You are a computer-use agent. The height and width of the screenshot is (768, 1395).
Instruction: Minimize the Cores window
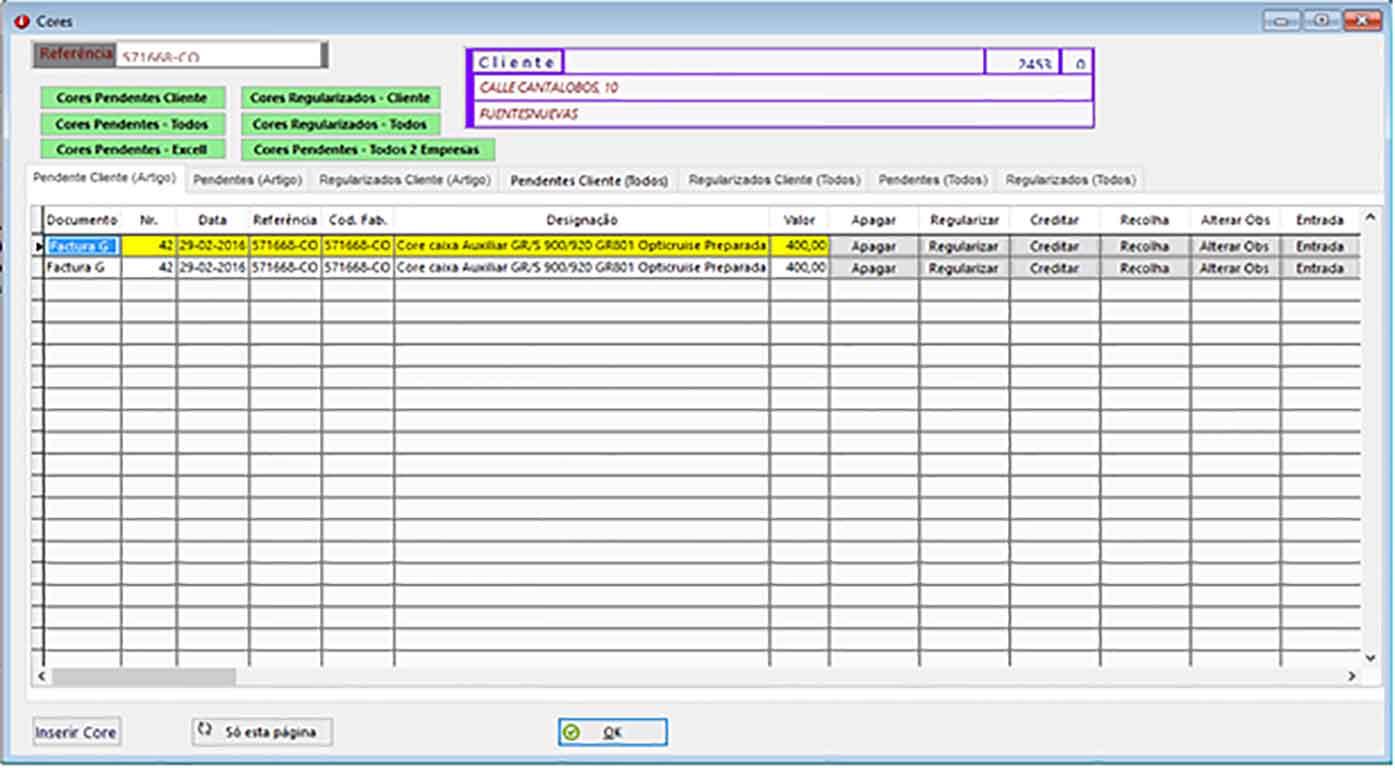pos(1282,20)
